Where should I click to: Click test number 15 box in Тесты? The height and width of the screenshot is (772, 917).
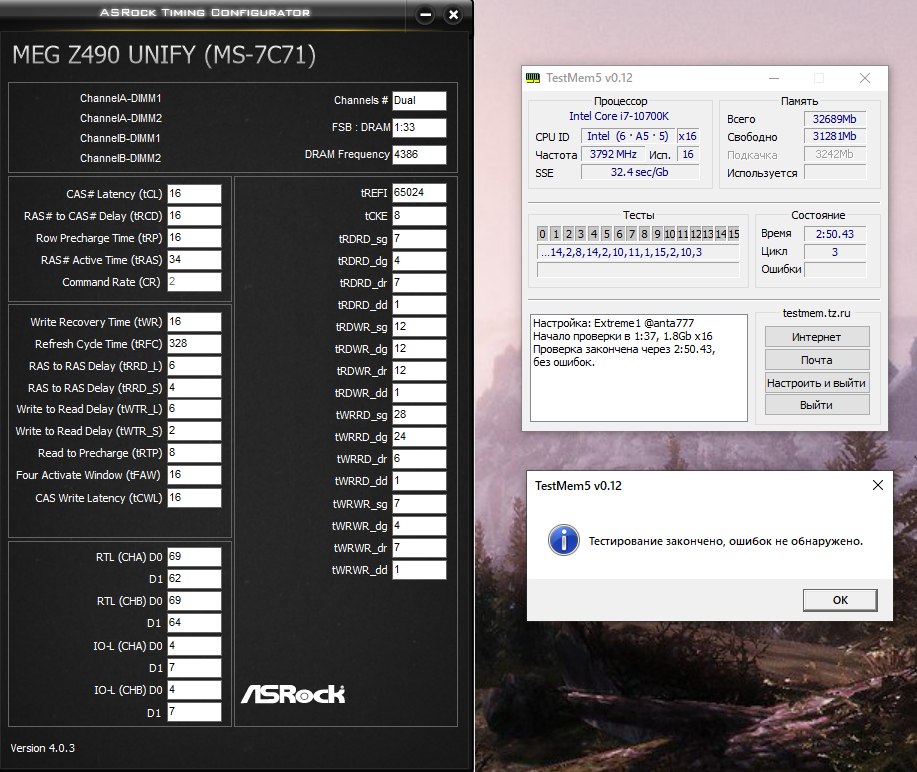pos(733,234)
